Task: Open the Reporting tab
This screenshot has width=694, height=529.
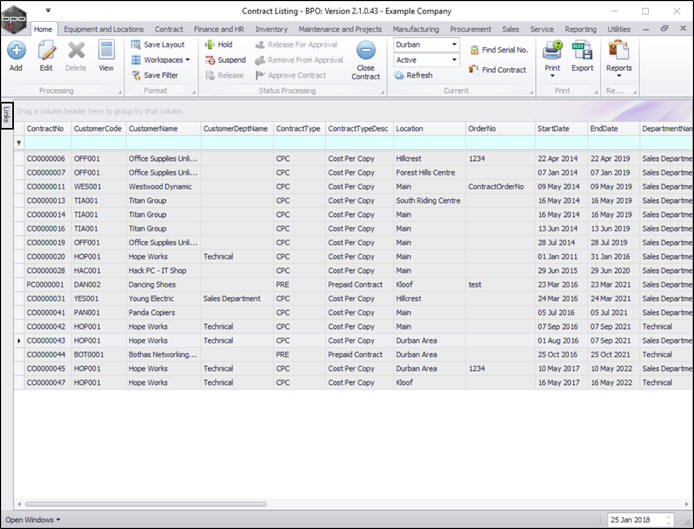Action: (580, 29)
